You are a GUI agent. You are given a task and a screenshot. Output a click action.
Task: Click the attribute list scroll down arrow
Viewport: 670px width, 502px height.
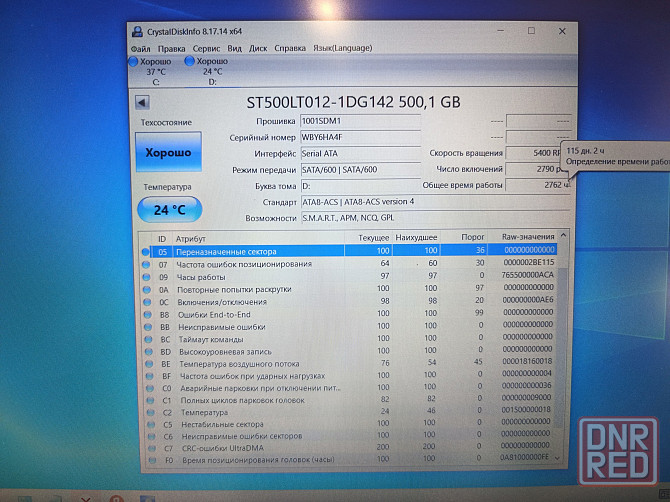[557, 458]
